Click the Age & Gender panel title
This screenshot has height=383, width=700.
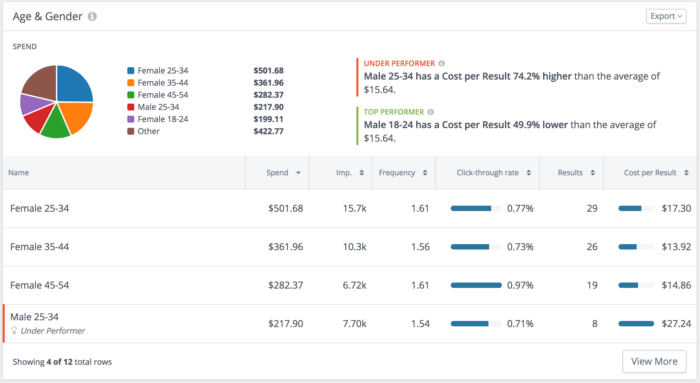click(47, 17)
